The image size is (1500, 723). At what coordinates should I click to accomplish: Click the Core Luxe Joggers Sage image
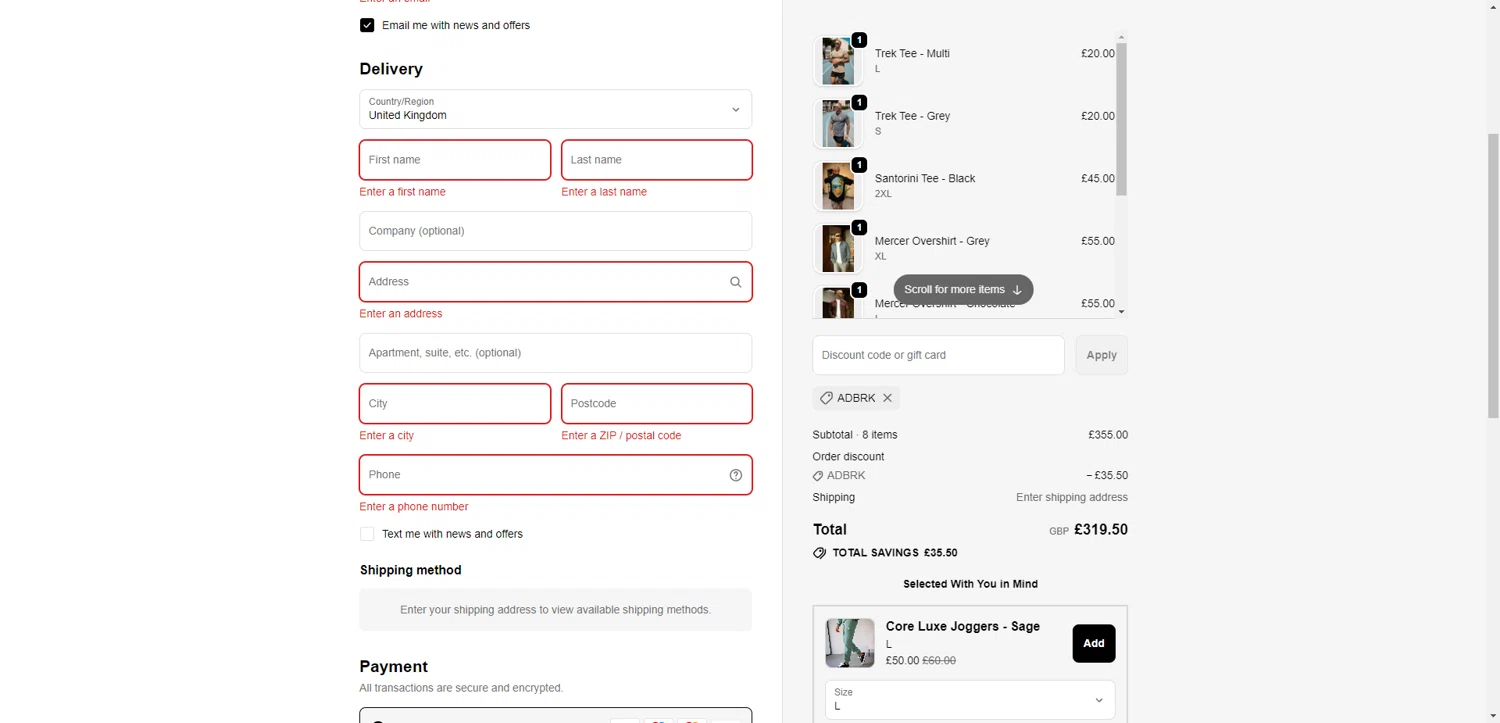click(850, 642)
